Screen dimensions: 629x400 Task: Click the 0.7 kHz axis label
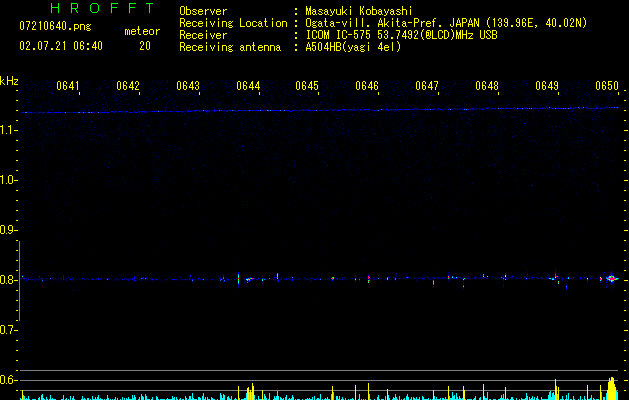[8, 330]
